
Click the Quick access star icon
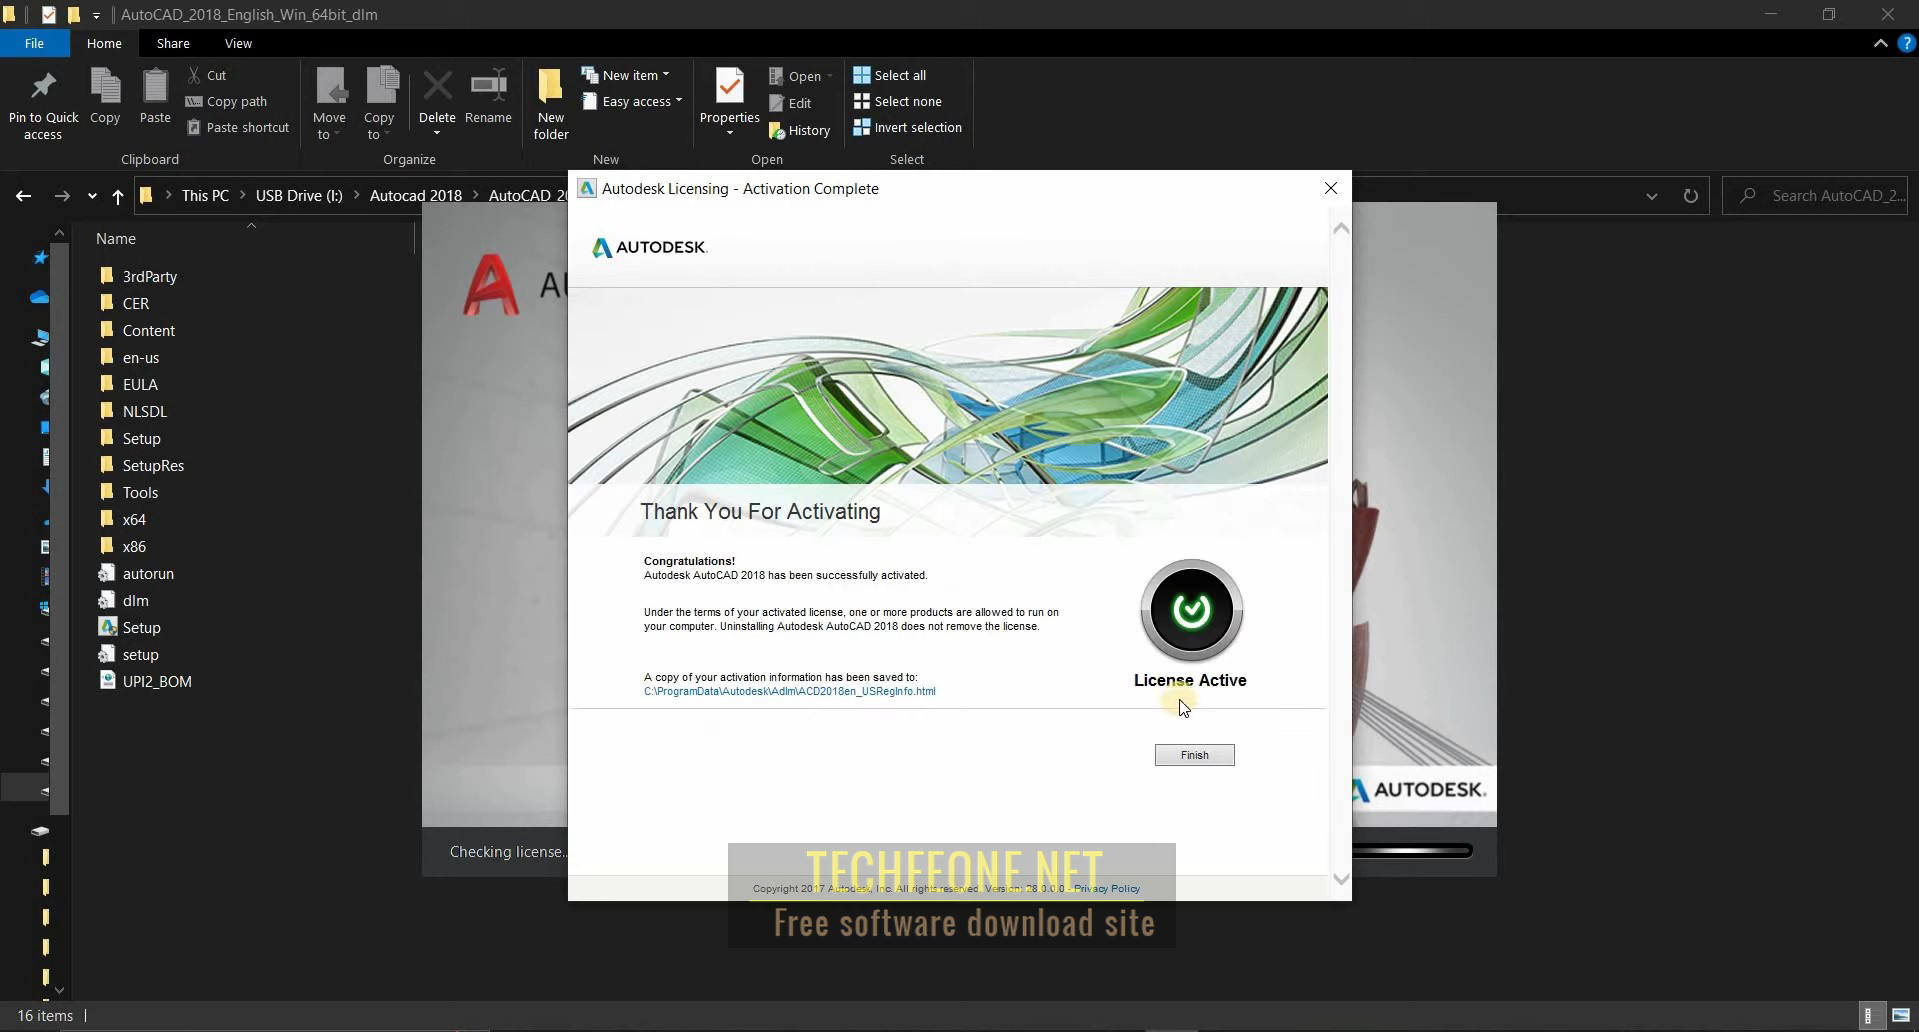click(x=40, y=257)
